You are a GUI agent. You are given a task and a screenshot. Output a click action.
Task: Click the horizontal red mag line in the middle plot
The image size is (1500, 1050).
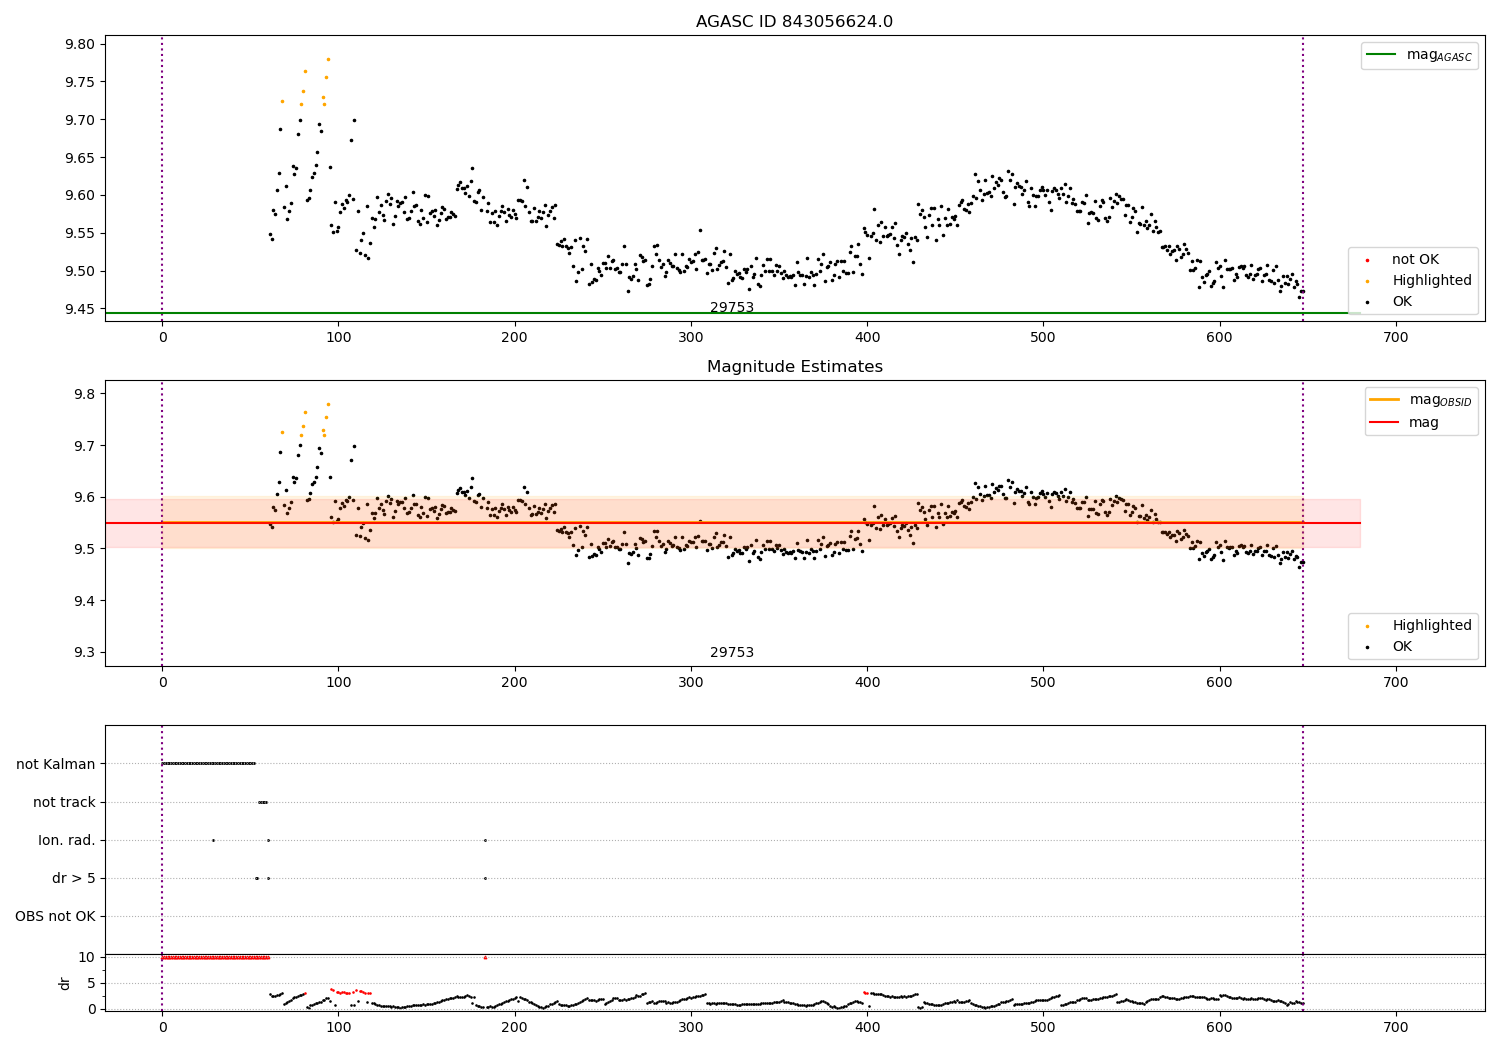coord(733,523)
